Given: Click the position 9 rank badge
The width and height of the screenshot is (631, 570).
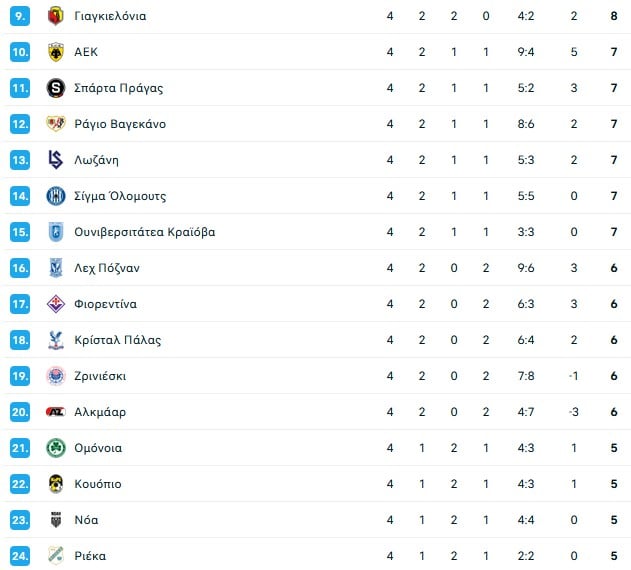Looking at the screenshot, I should click(20, 16).
